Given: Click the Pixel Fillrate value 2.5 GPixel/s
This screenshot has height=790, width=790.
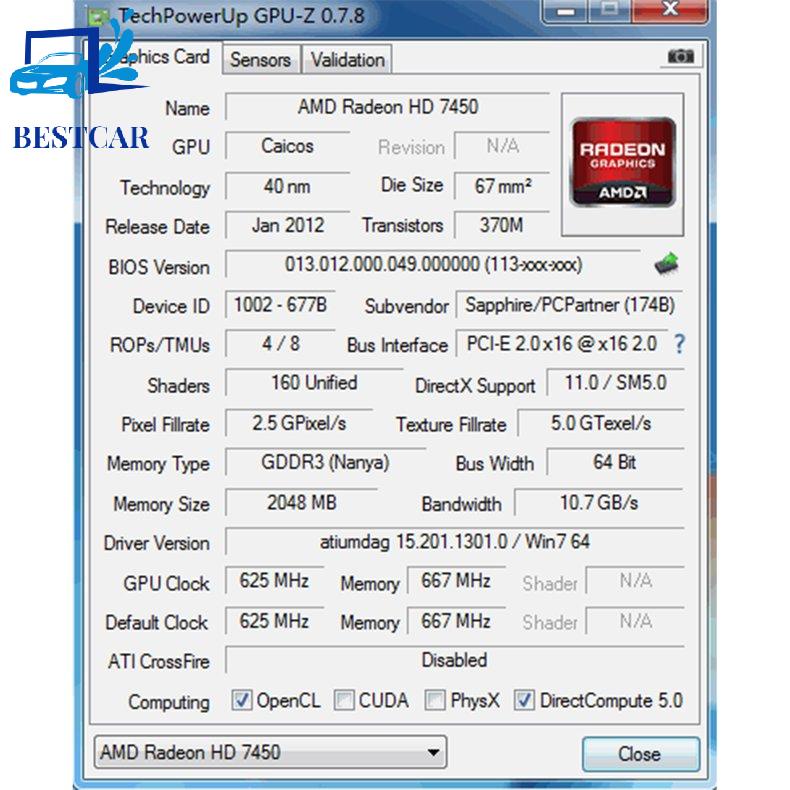Looking at the screenshot, I should pyautogui.click(x=299, y=423).
